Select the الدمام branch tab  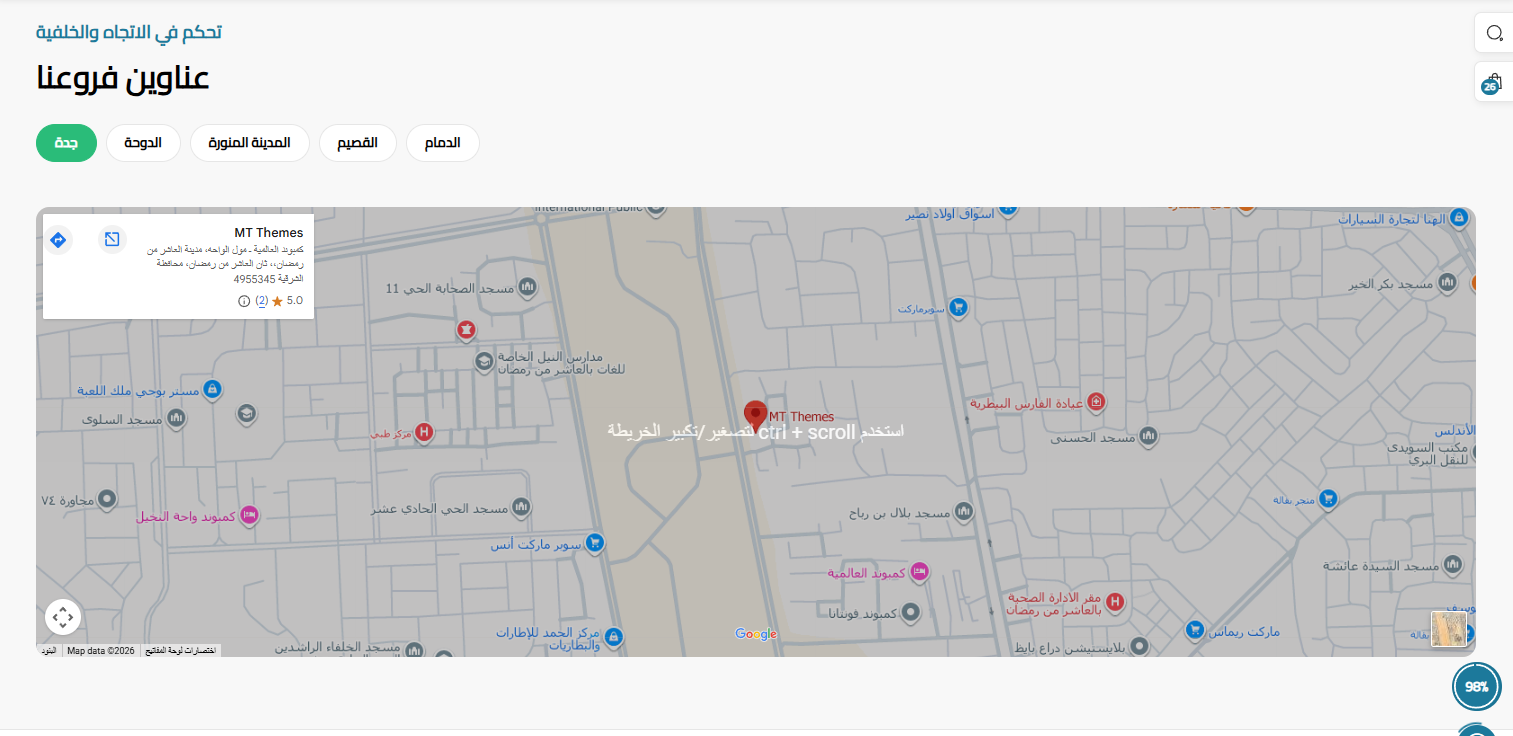[x=442, y=143]
